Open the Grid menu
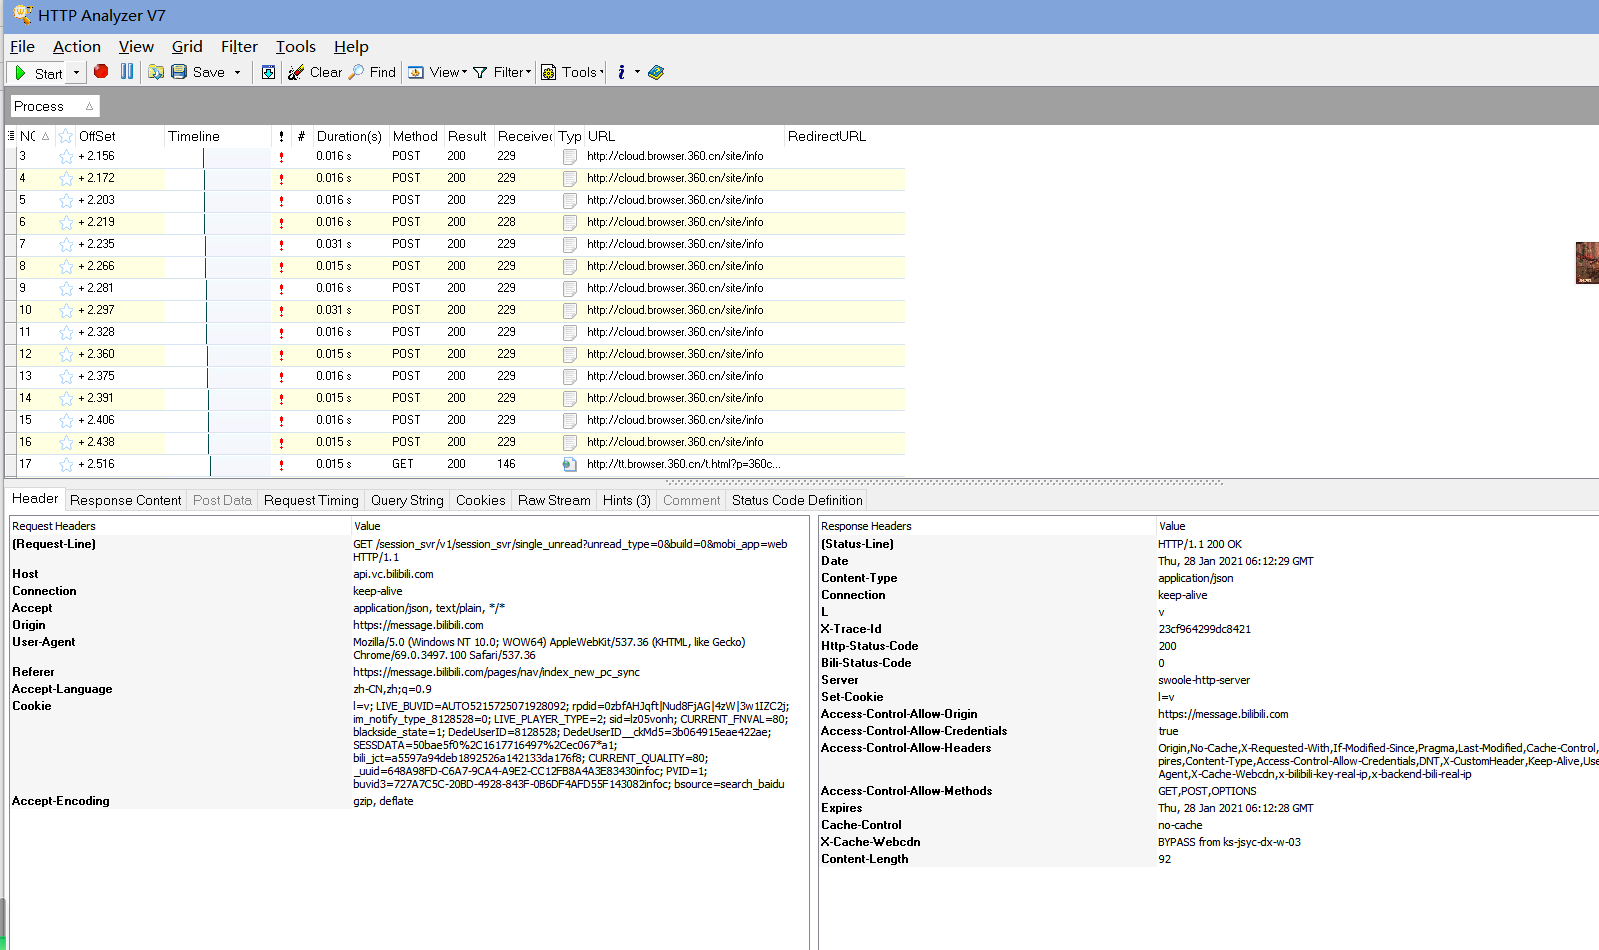 (x=187, y=47)
